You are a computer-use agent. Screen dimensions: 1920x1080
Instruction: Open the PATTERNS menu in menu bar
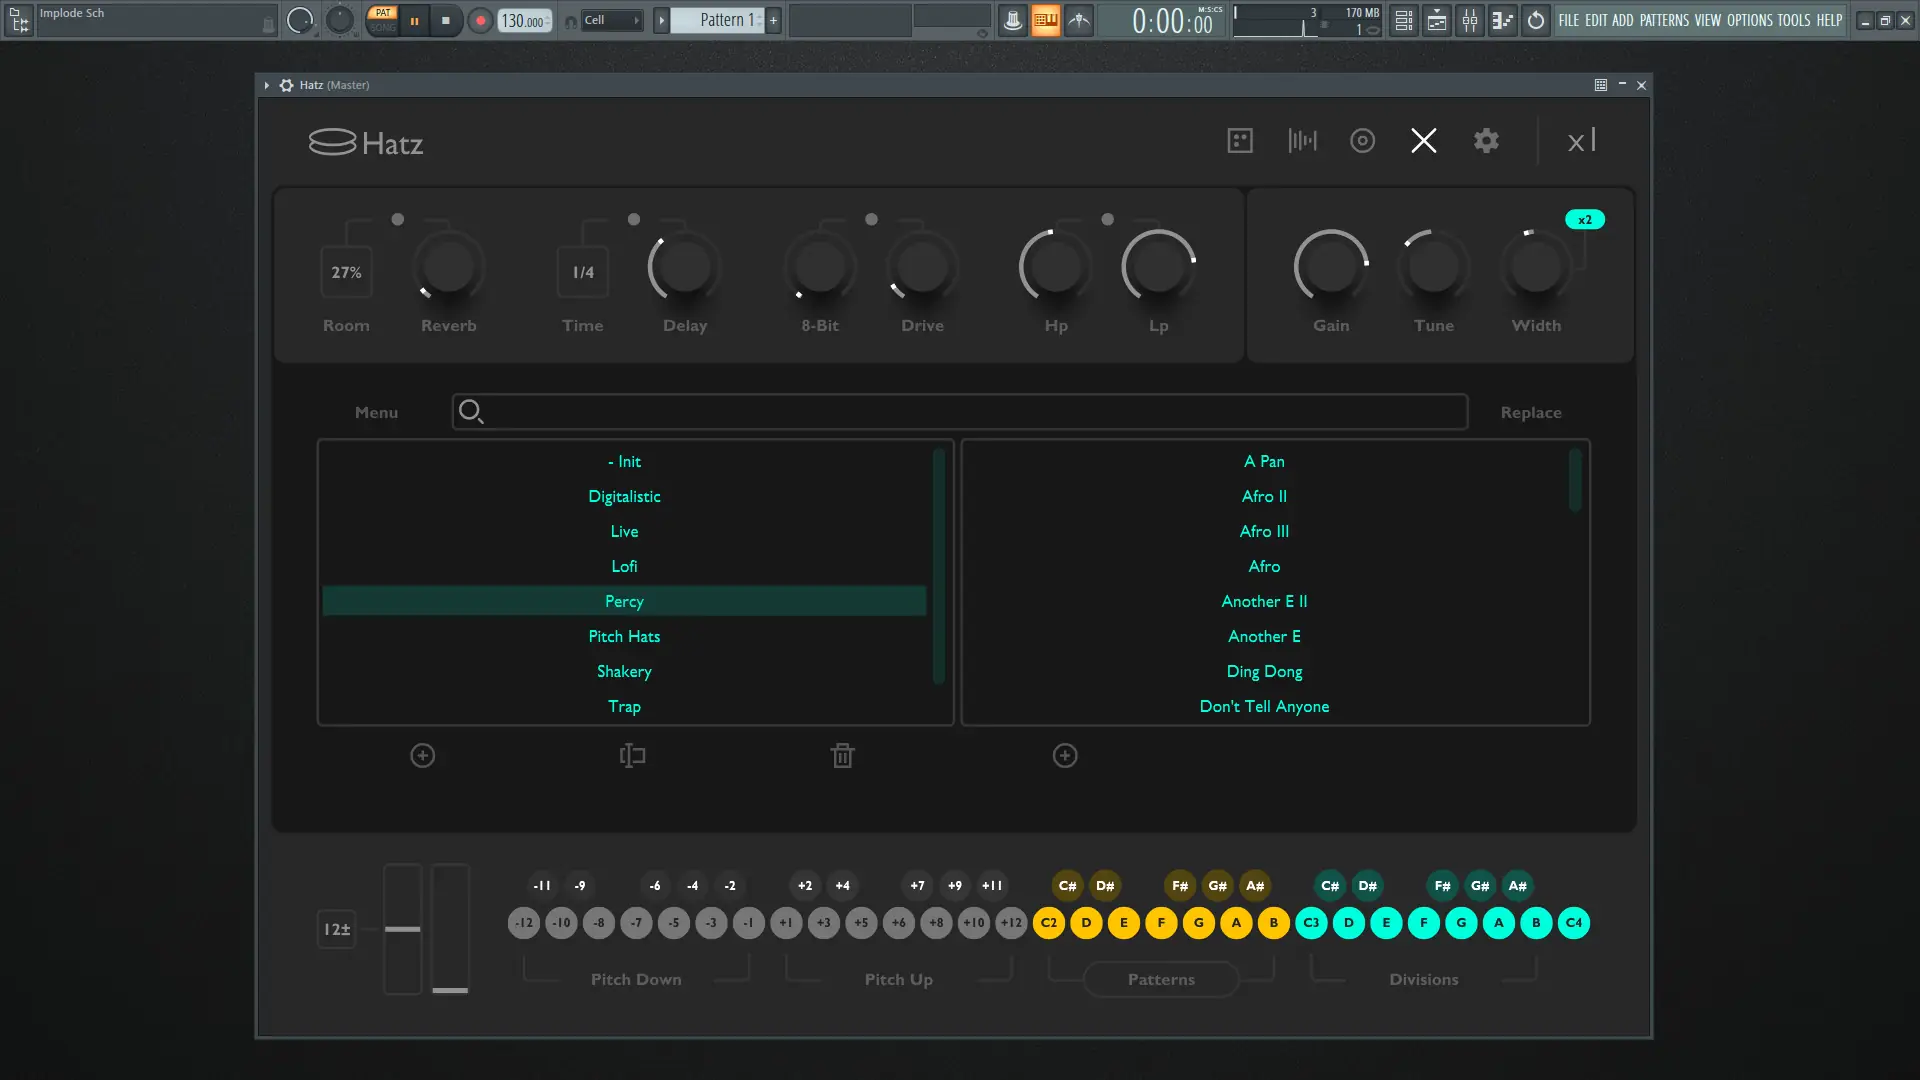pos(1664,20)
